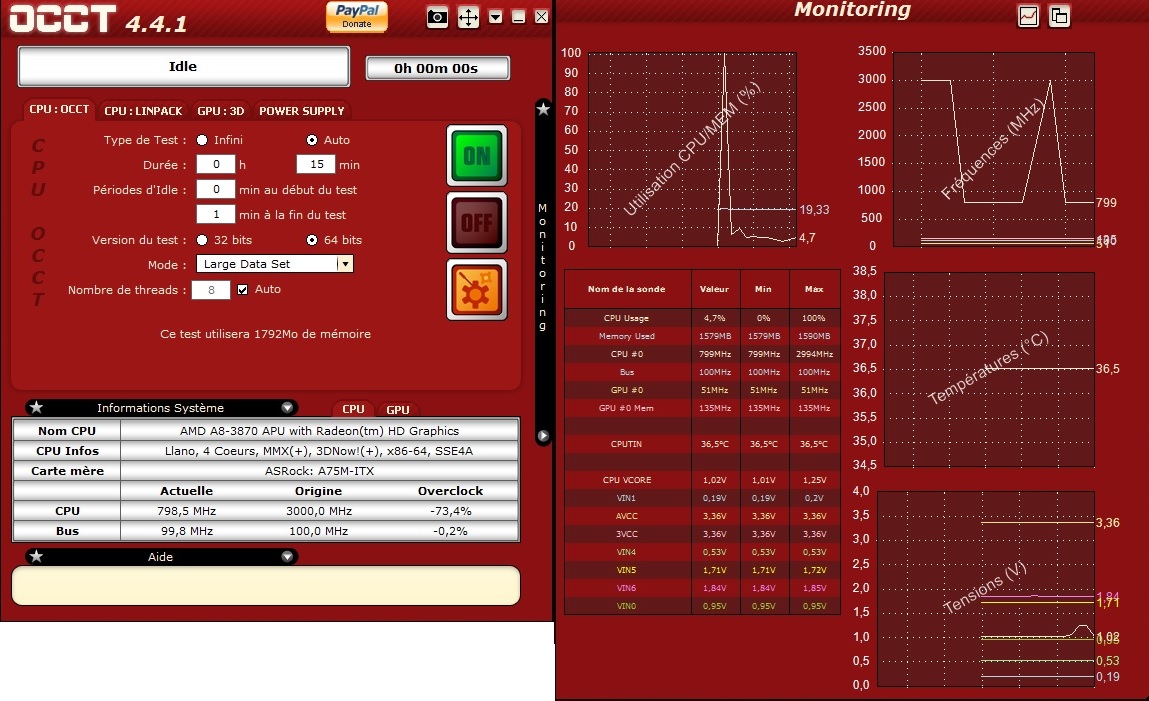Open the POWER SUPPLY tab
Screen dimensions: 1149x701
[x=301, y=111]
